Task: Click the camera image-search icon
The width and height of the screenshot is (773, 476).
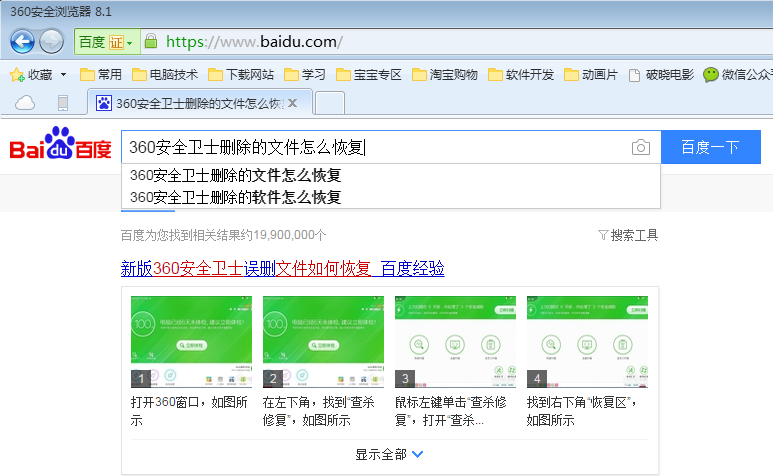Action: 641,147
